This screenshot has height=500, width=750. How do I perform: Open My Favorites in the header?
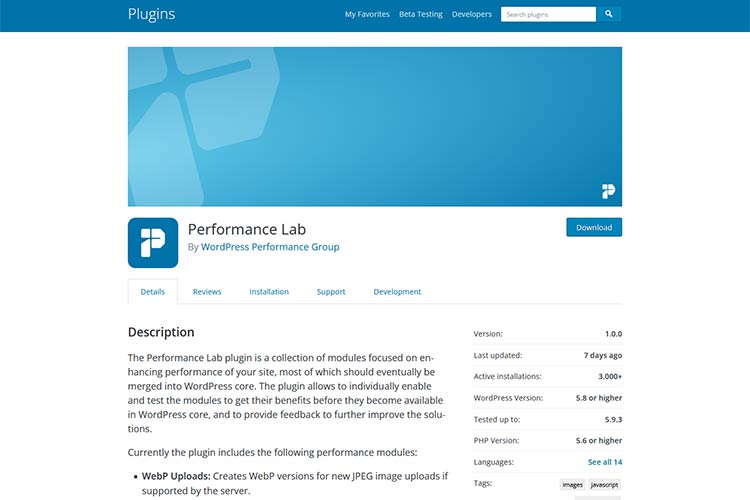[x=367, y=14]
